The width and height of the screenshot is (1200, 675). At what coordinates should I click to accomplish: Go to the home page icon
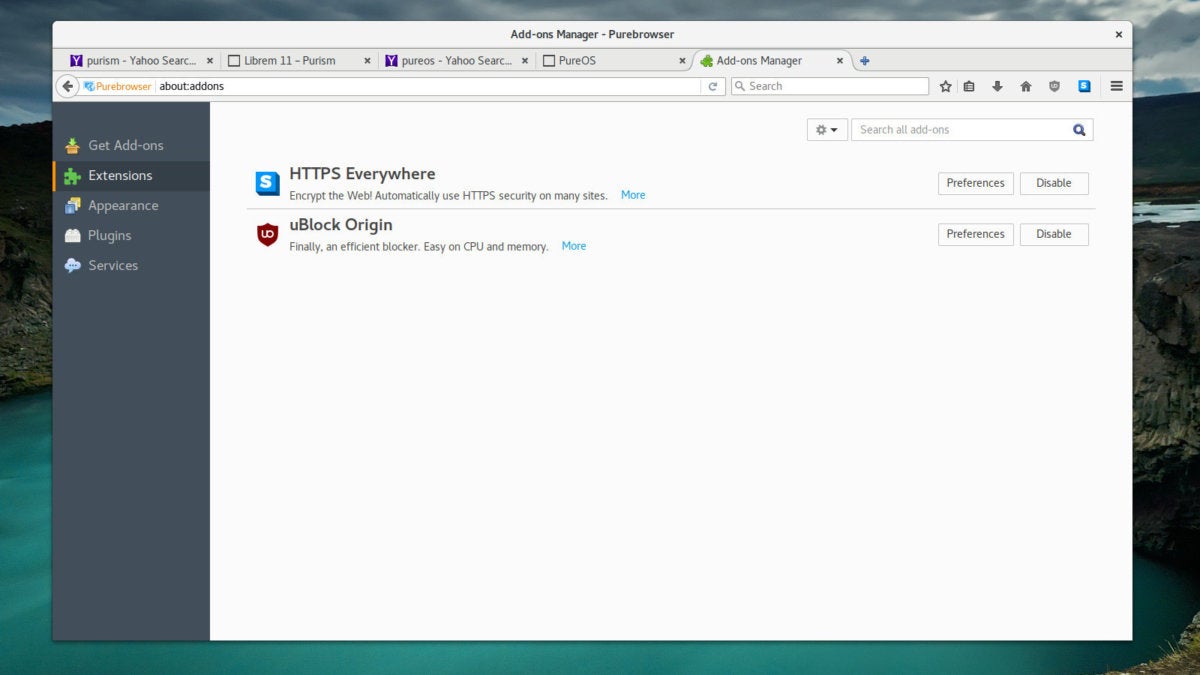1025,86
